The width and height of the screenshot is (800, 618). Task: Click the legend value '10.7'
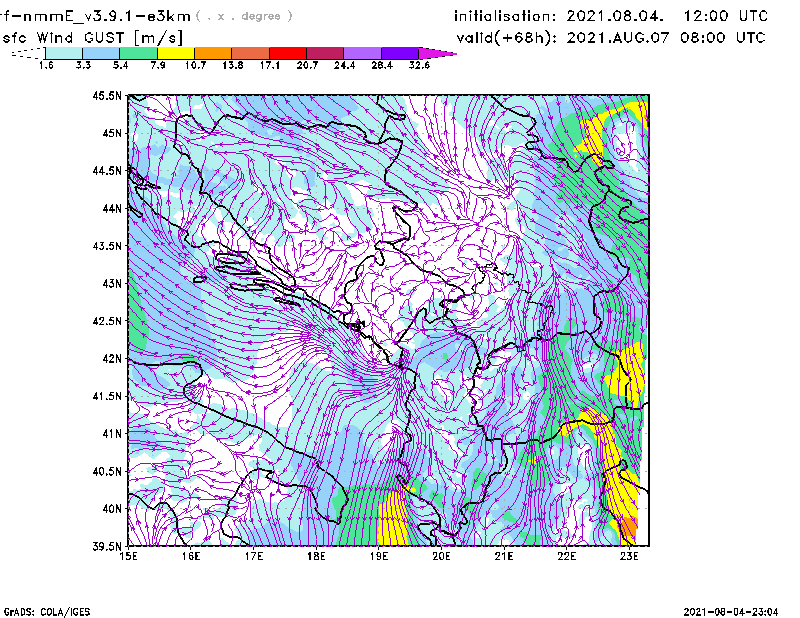pos(195,65)
